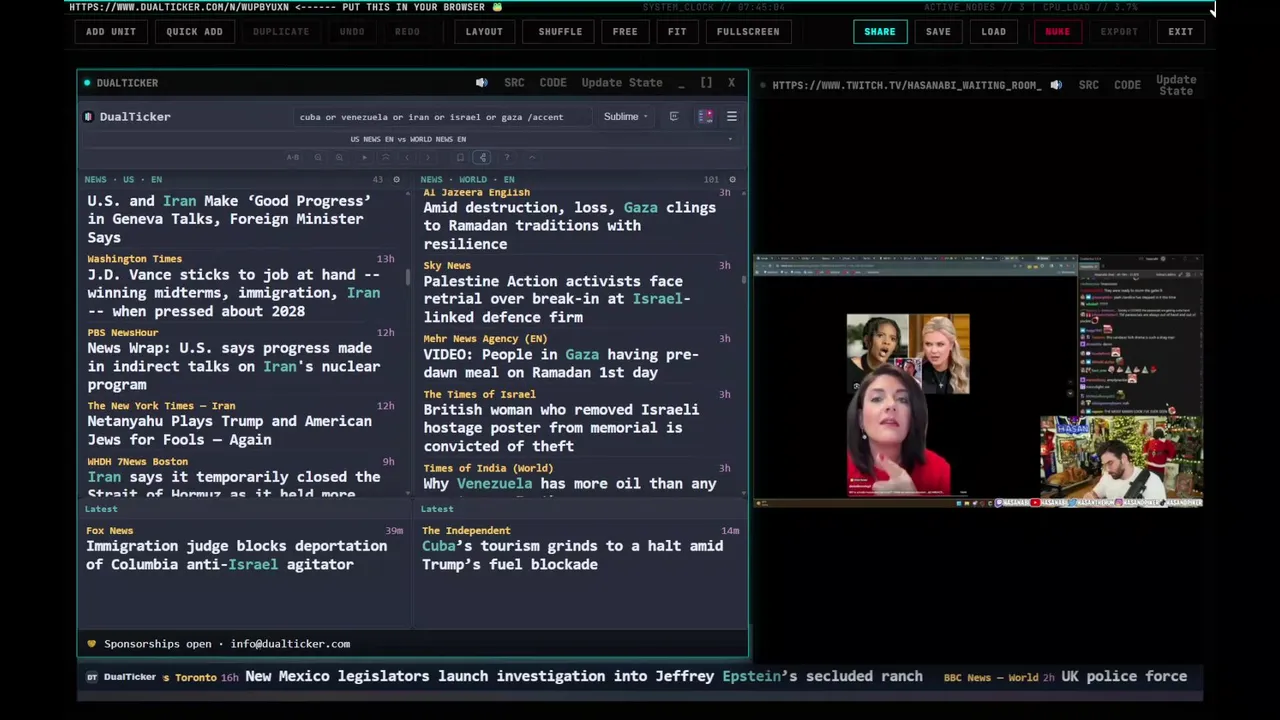1280x720 pixels.
Task: Click the world news column scrollbar
Action: click(x=744, y=280)
